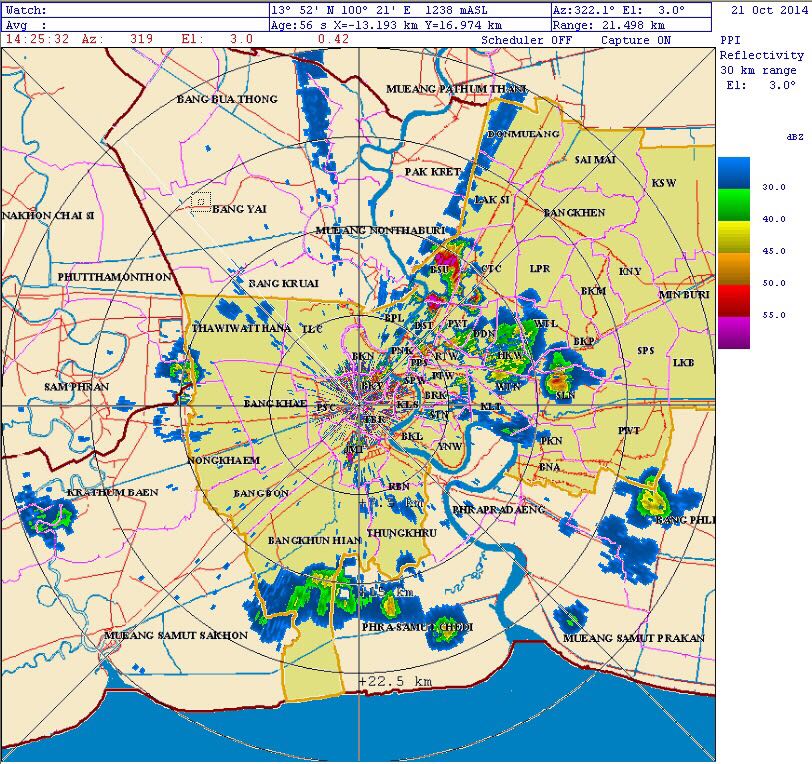Image resolution: width=812 pixels, height=764 pixels.
Task: Click the purple storm core at BSU
Action: coord(447,265)
